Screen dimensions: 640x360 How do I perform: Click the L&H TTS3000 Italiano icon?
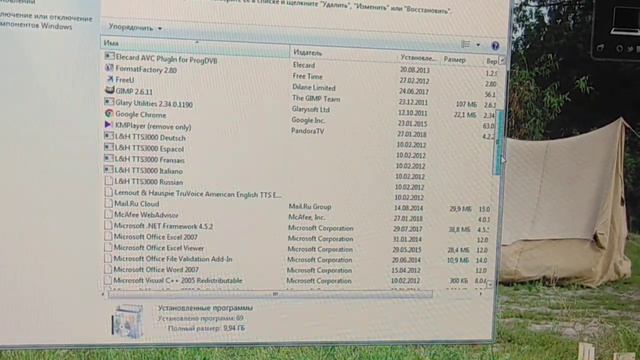click(109, 169)
